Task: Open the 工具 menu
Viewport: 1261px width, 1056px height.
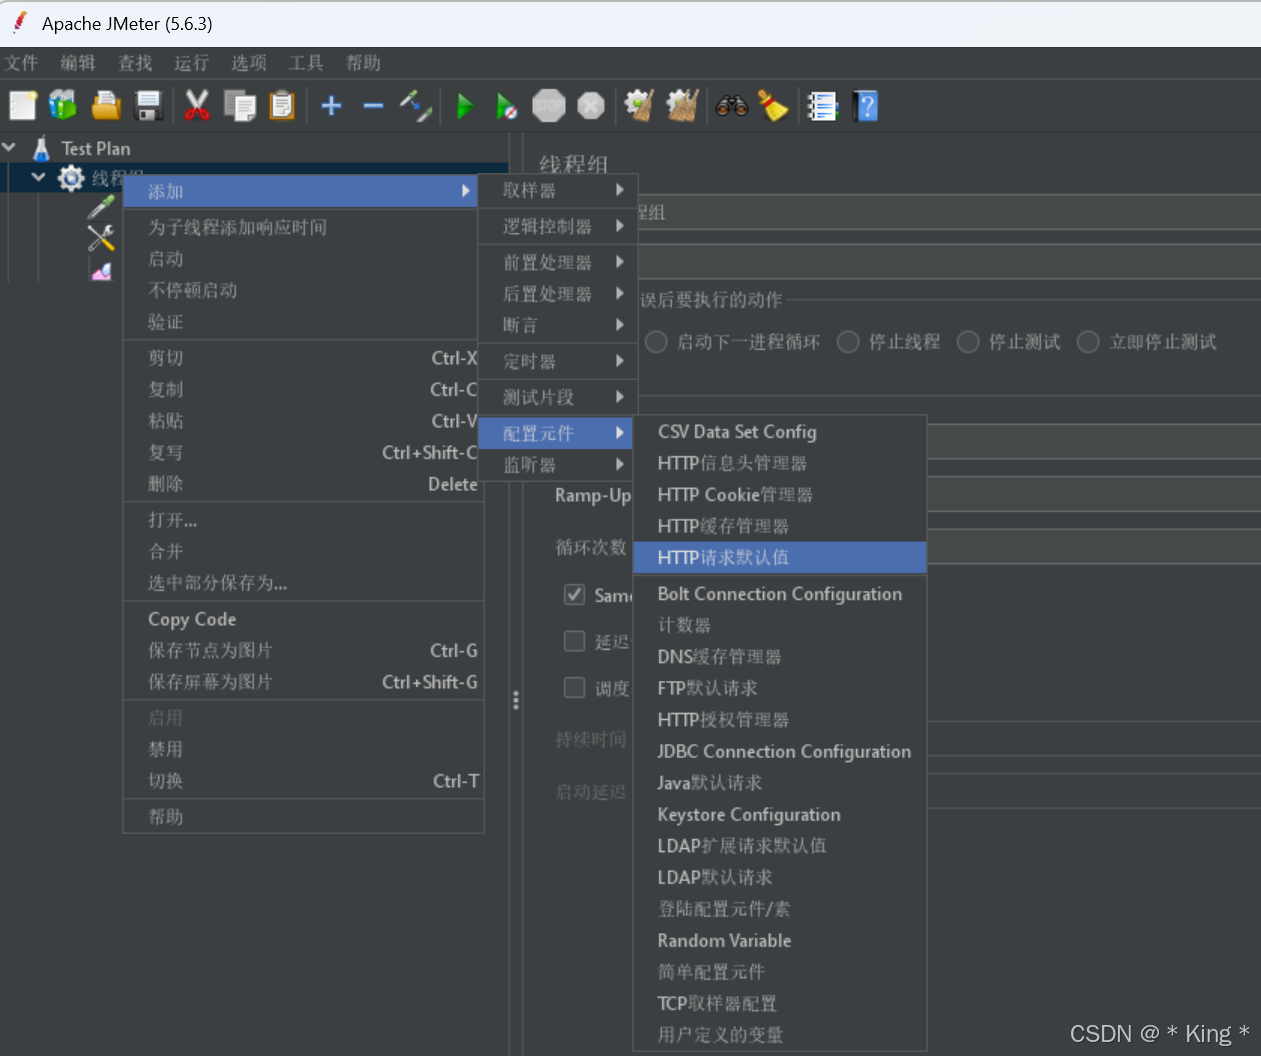Action: 306,63
